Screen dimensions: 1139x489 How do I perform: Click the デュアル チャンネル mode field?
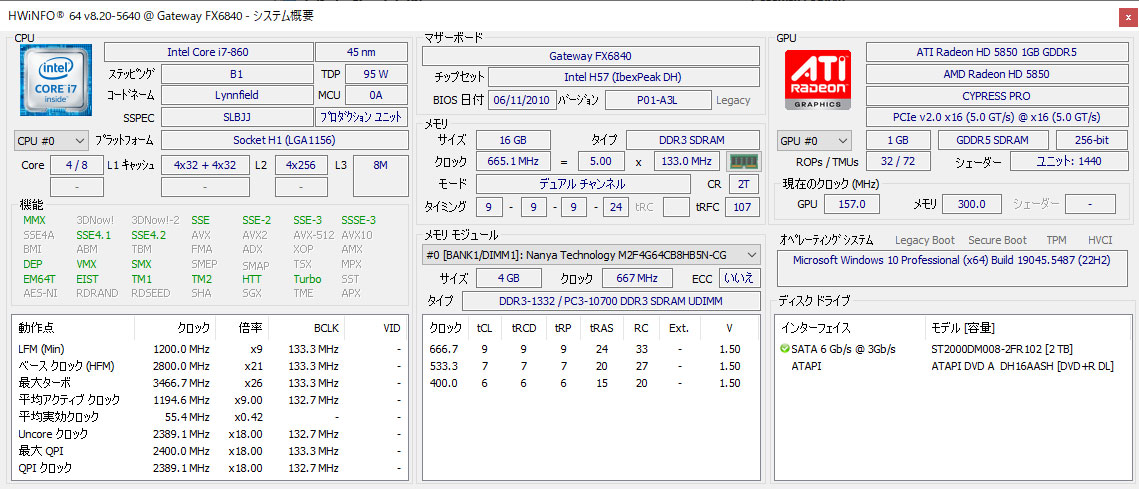[583, 184]
